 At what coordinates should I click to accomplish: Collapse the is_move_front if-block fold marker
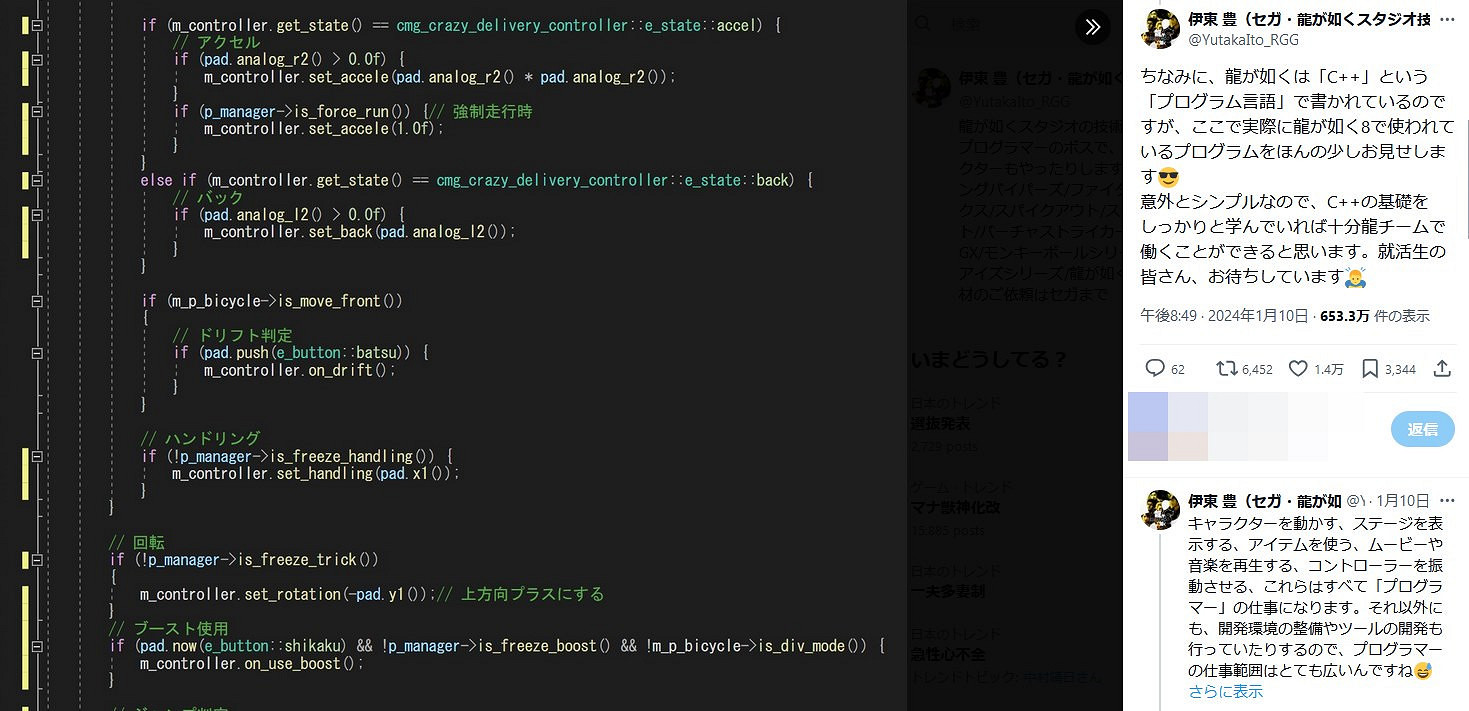[37, 301]
